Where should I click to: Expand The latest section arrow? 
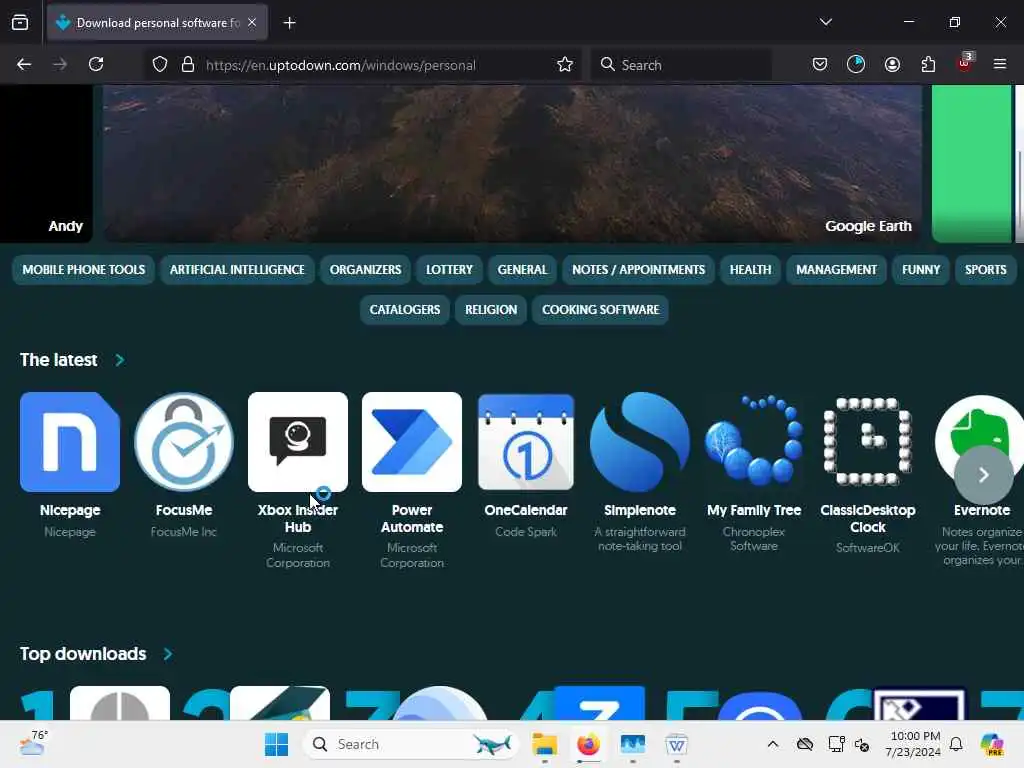(120, 360)
